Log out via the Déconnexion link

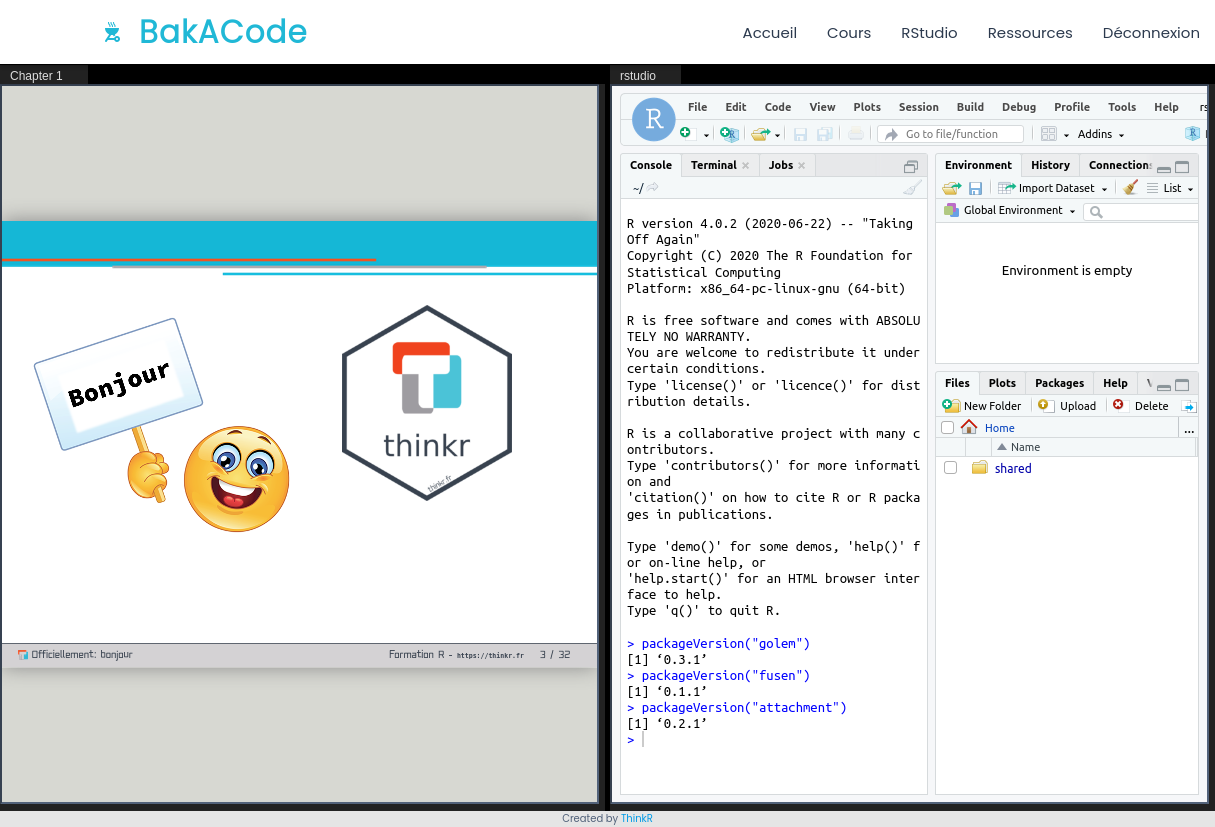click(1151, 33)
